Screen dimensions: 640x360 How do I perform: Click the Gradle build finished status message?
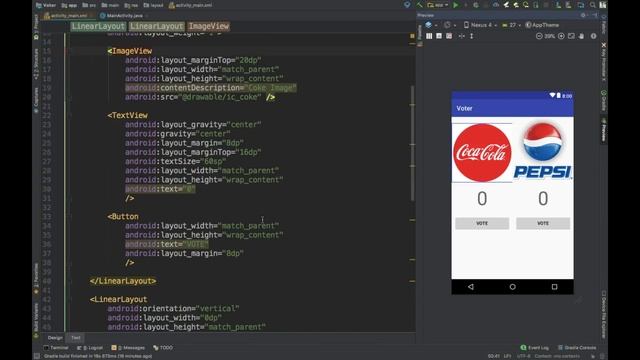click(x=98, y=356)
